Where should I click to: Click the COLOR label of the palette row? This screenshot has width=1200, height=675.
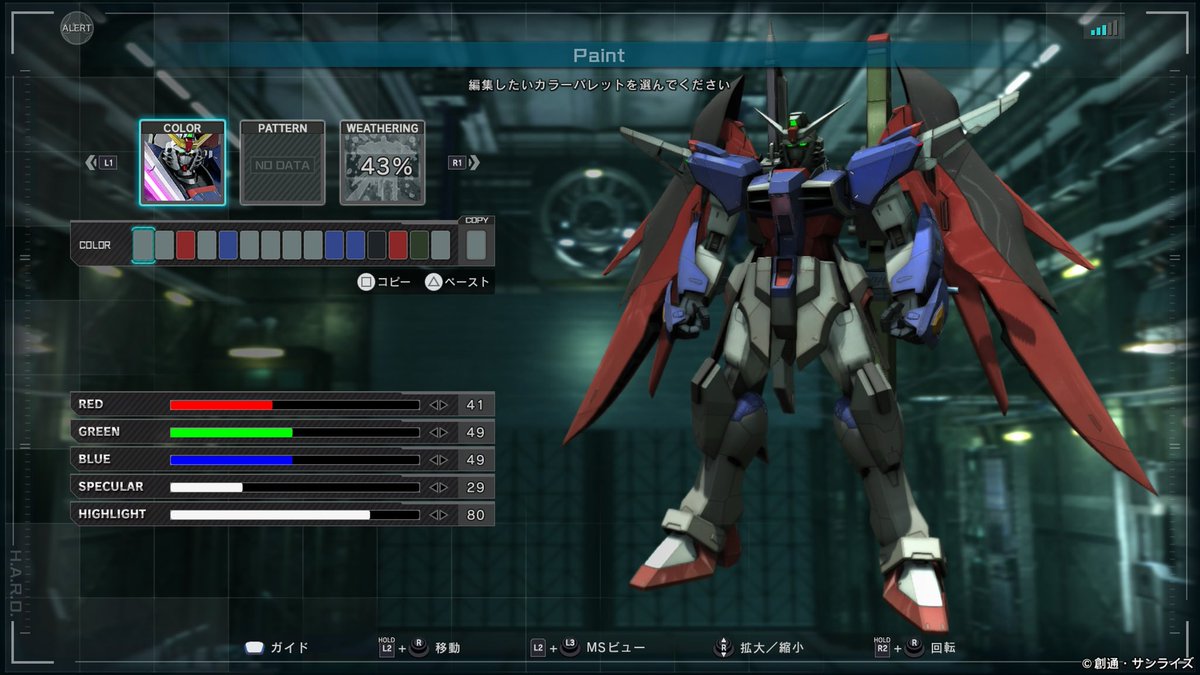(x=95, y=245)
